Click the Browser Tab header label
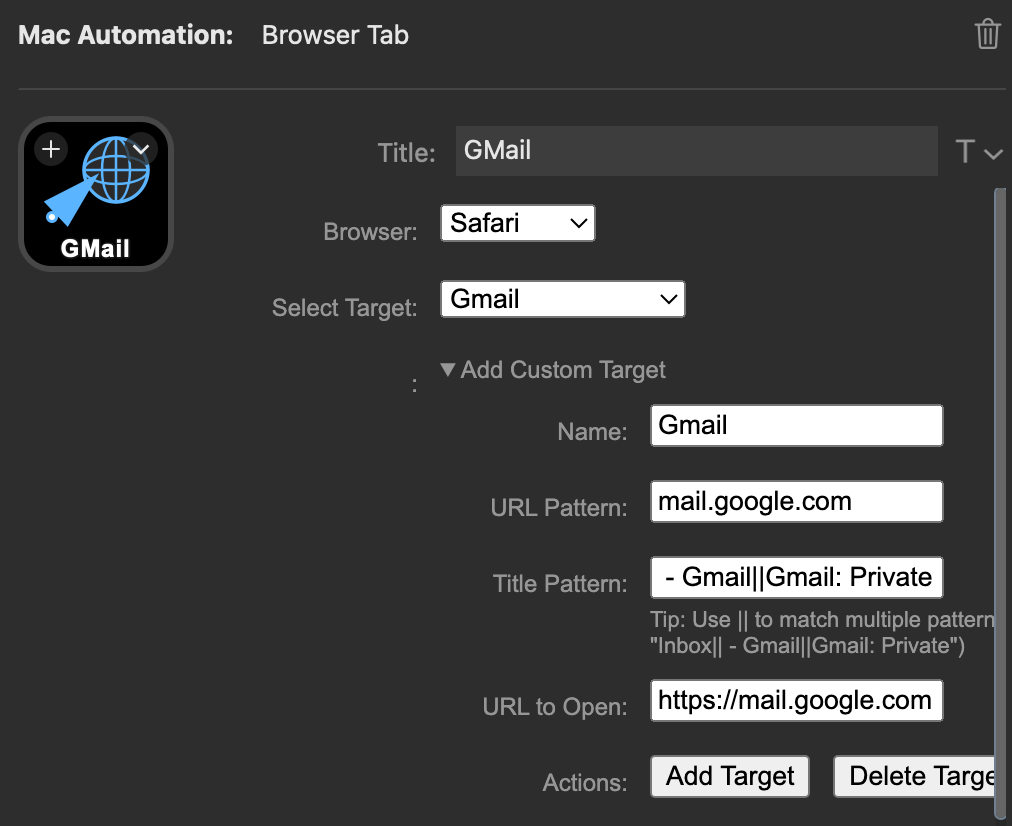The image size is (1012, 826). [335, 35]
